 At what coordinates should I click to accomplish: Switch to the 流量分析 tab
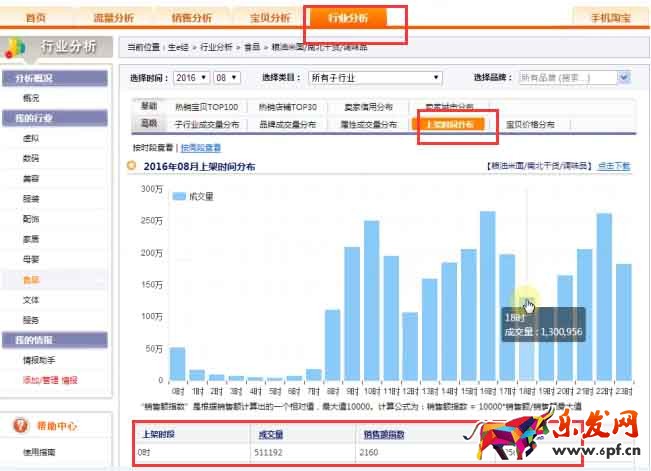click(116, 18)
